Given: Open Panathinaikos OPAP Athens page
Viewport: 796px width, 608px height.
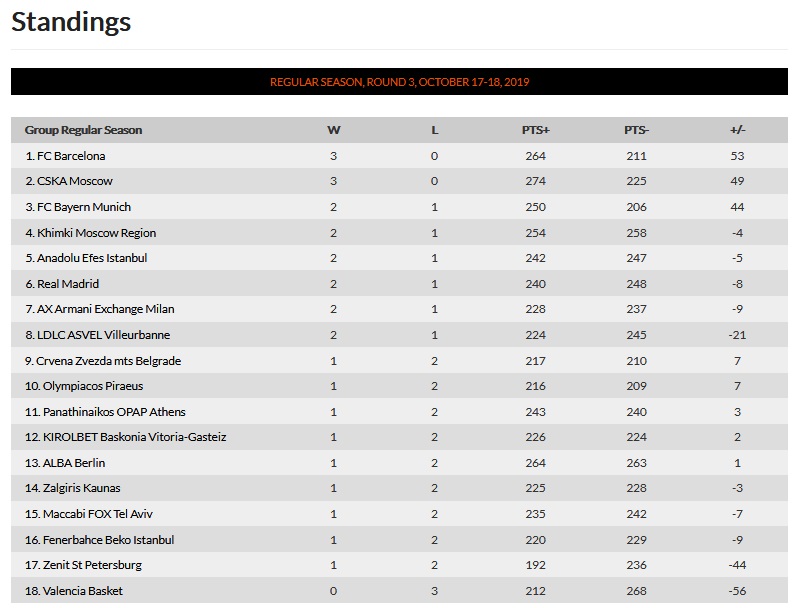Looking at the screenshot, I should (x=110, y=412).
